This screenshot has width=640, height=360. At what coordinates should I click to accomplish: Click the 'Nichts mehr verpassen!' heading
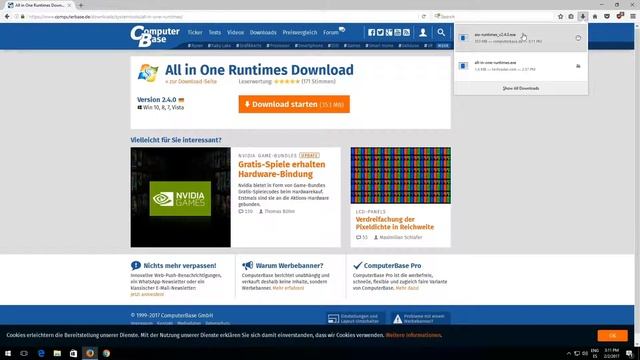180,265
